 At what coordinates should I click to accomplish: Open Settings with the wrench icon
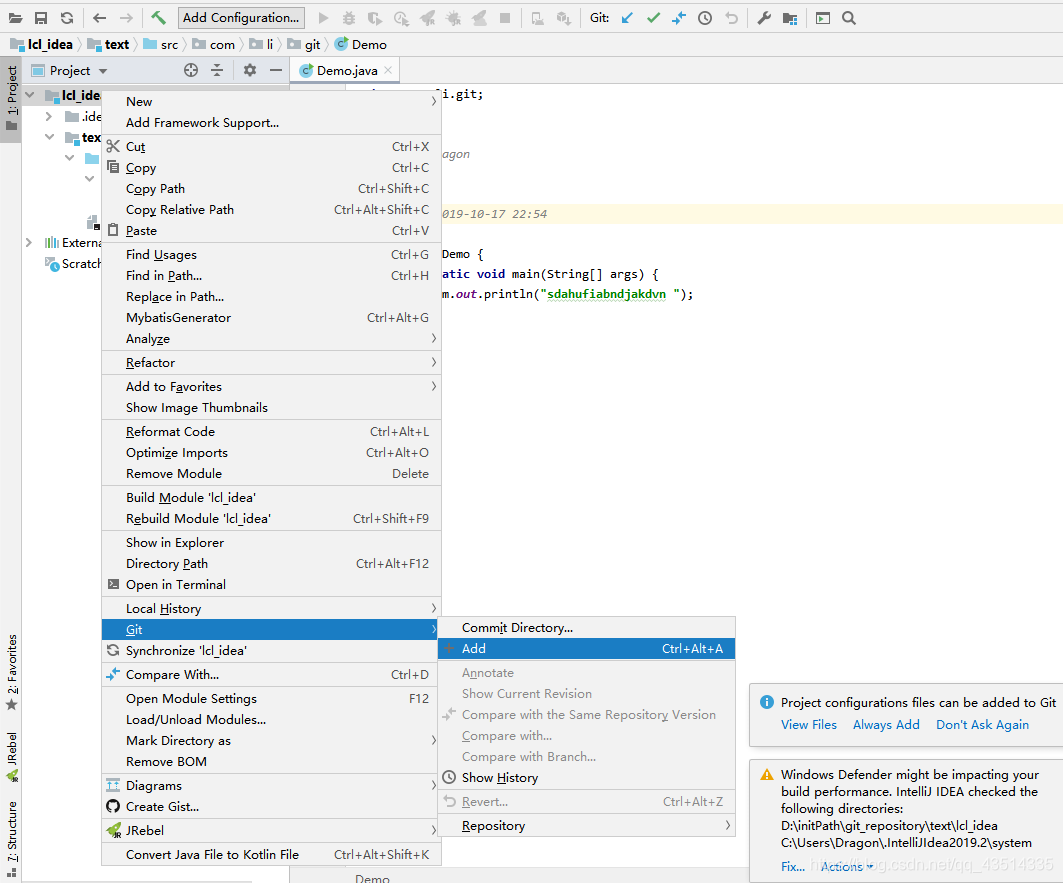(764, 18)
